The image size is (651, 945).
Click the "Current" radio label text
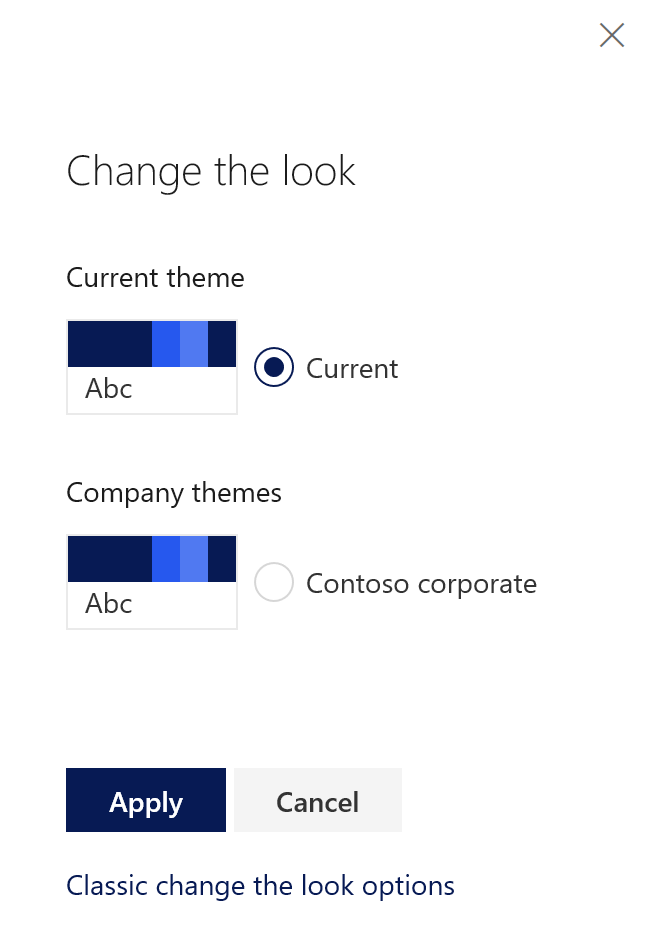(352, 369)
